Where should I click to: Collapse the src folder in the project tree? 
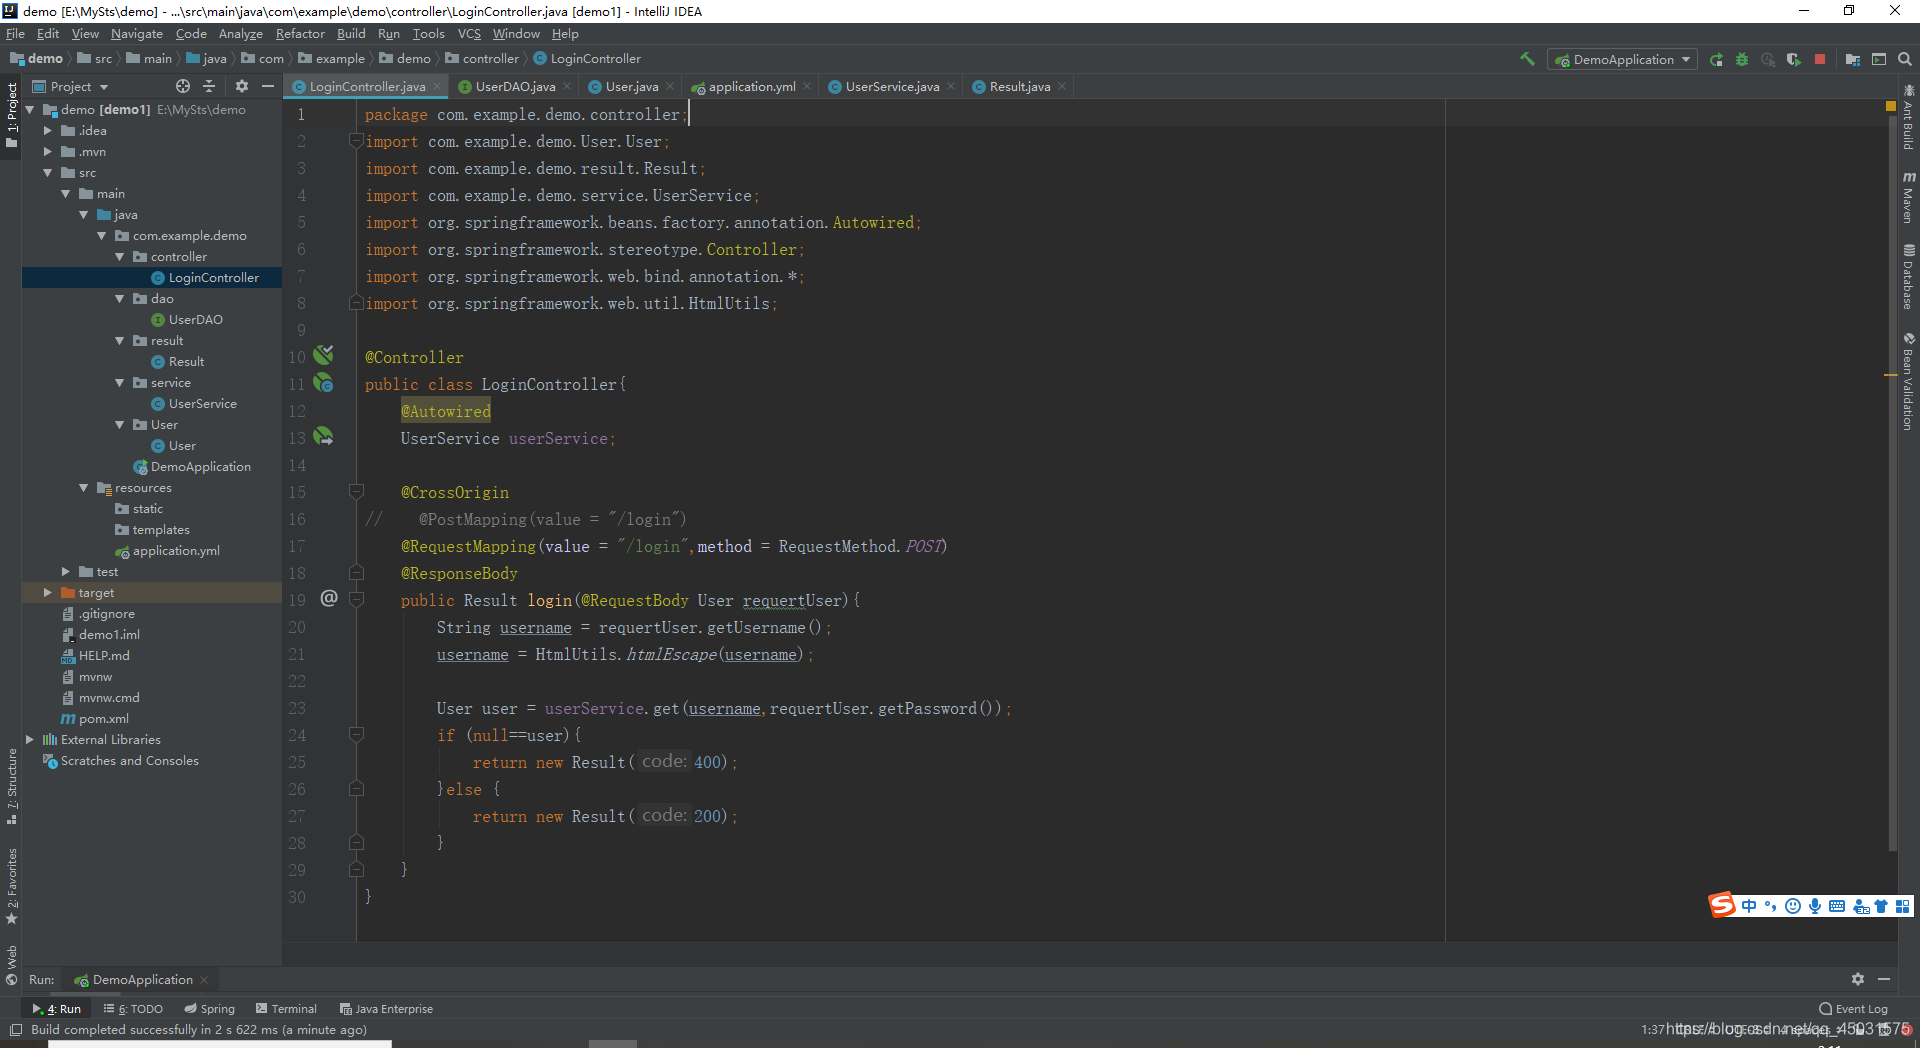pos(47,172)
